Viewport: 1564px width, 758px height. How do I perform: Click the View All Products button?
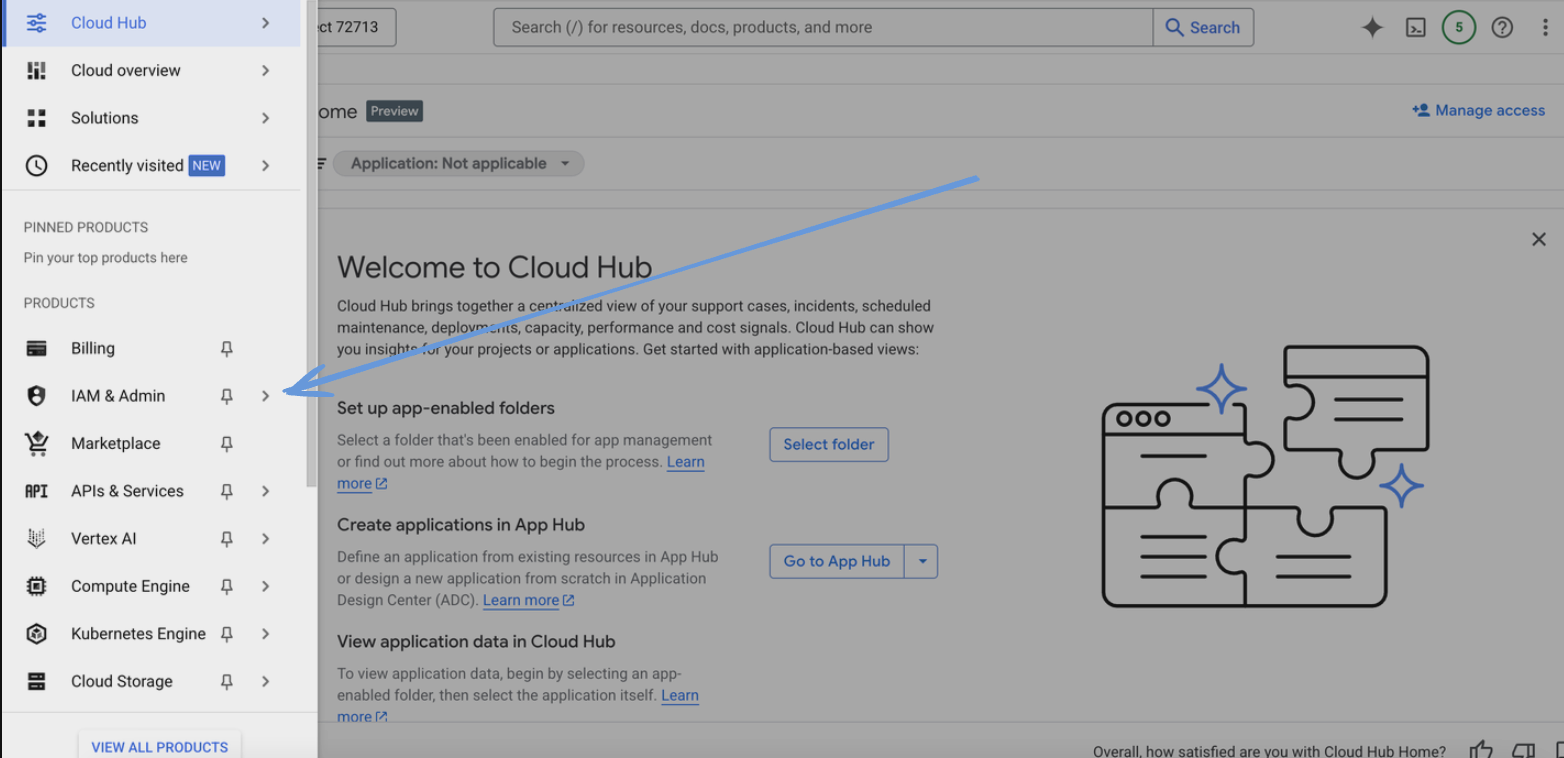point(159,746)
